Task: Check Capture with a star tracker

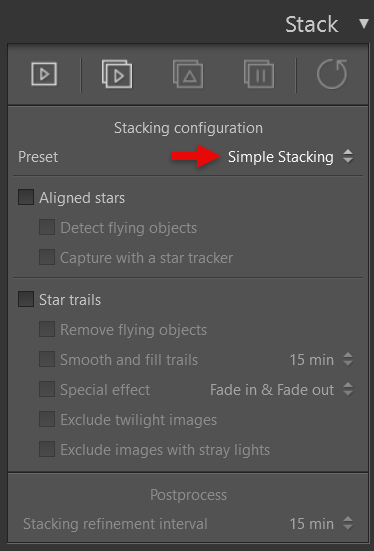Action: click(x=47, y=257)
